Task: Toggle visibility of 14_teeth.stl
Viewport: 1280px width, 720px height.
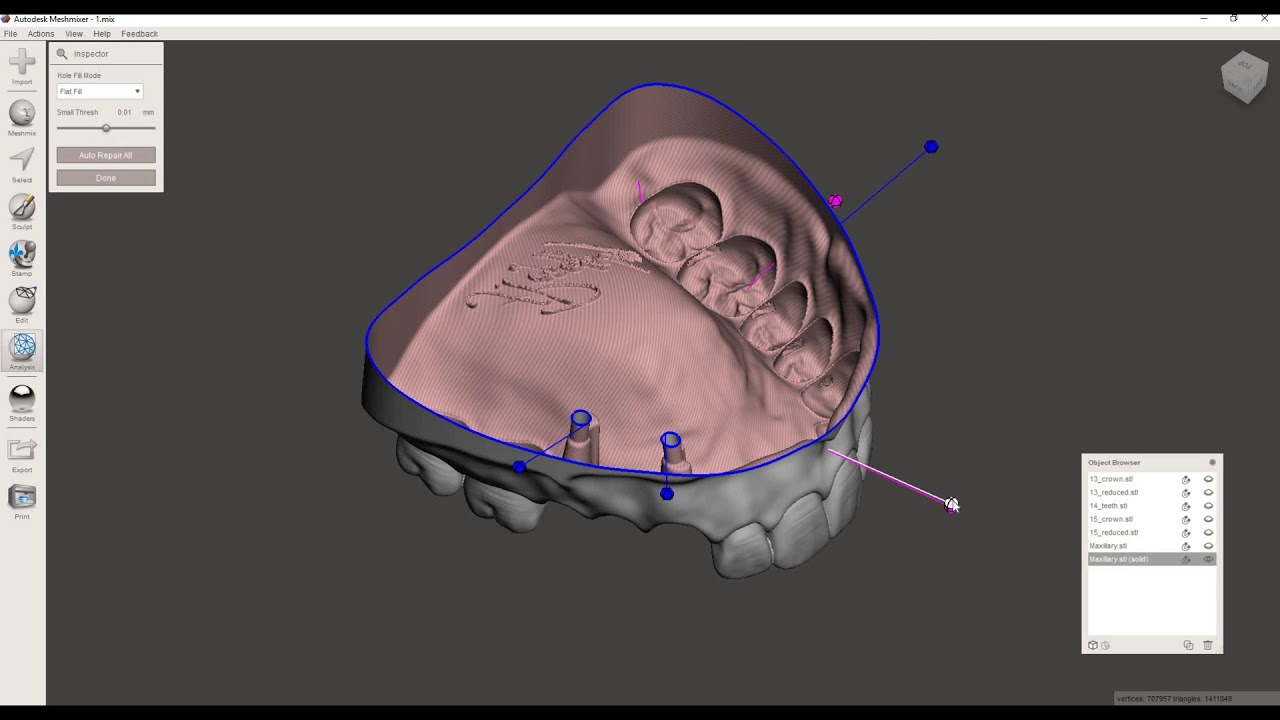Action: tap(1208, 506)
